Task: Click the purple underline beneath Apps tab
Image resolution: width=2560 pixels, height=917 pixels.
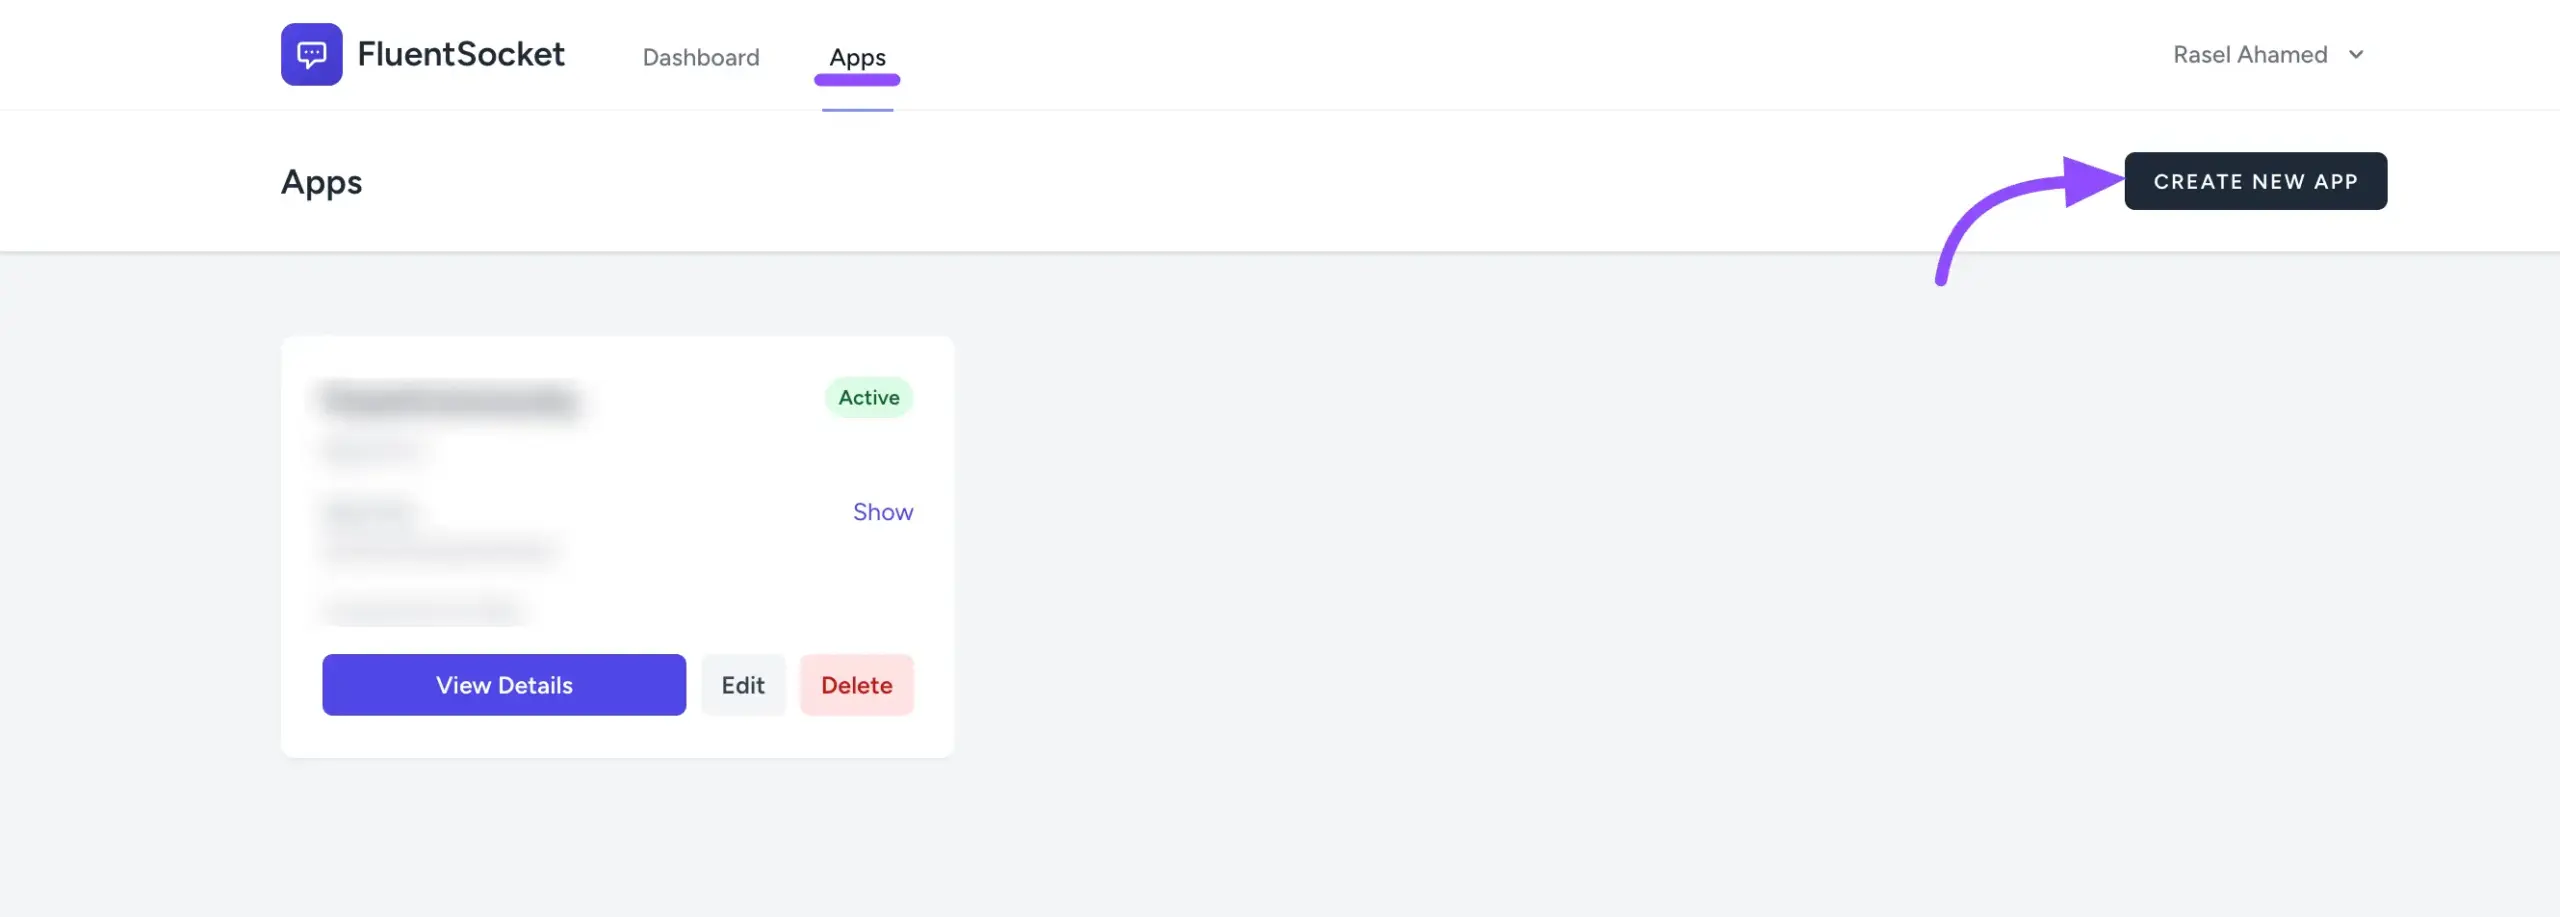Action: tap(857, 80)
